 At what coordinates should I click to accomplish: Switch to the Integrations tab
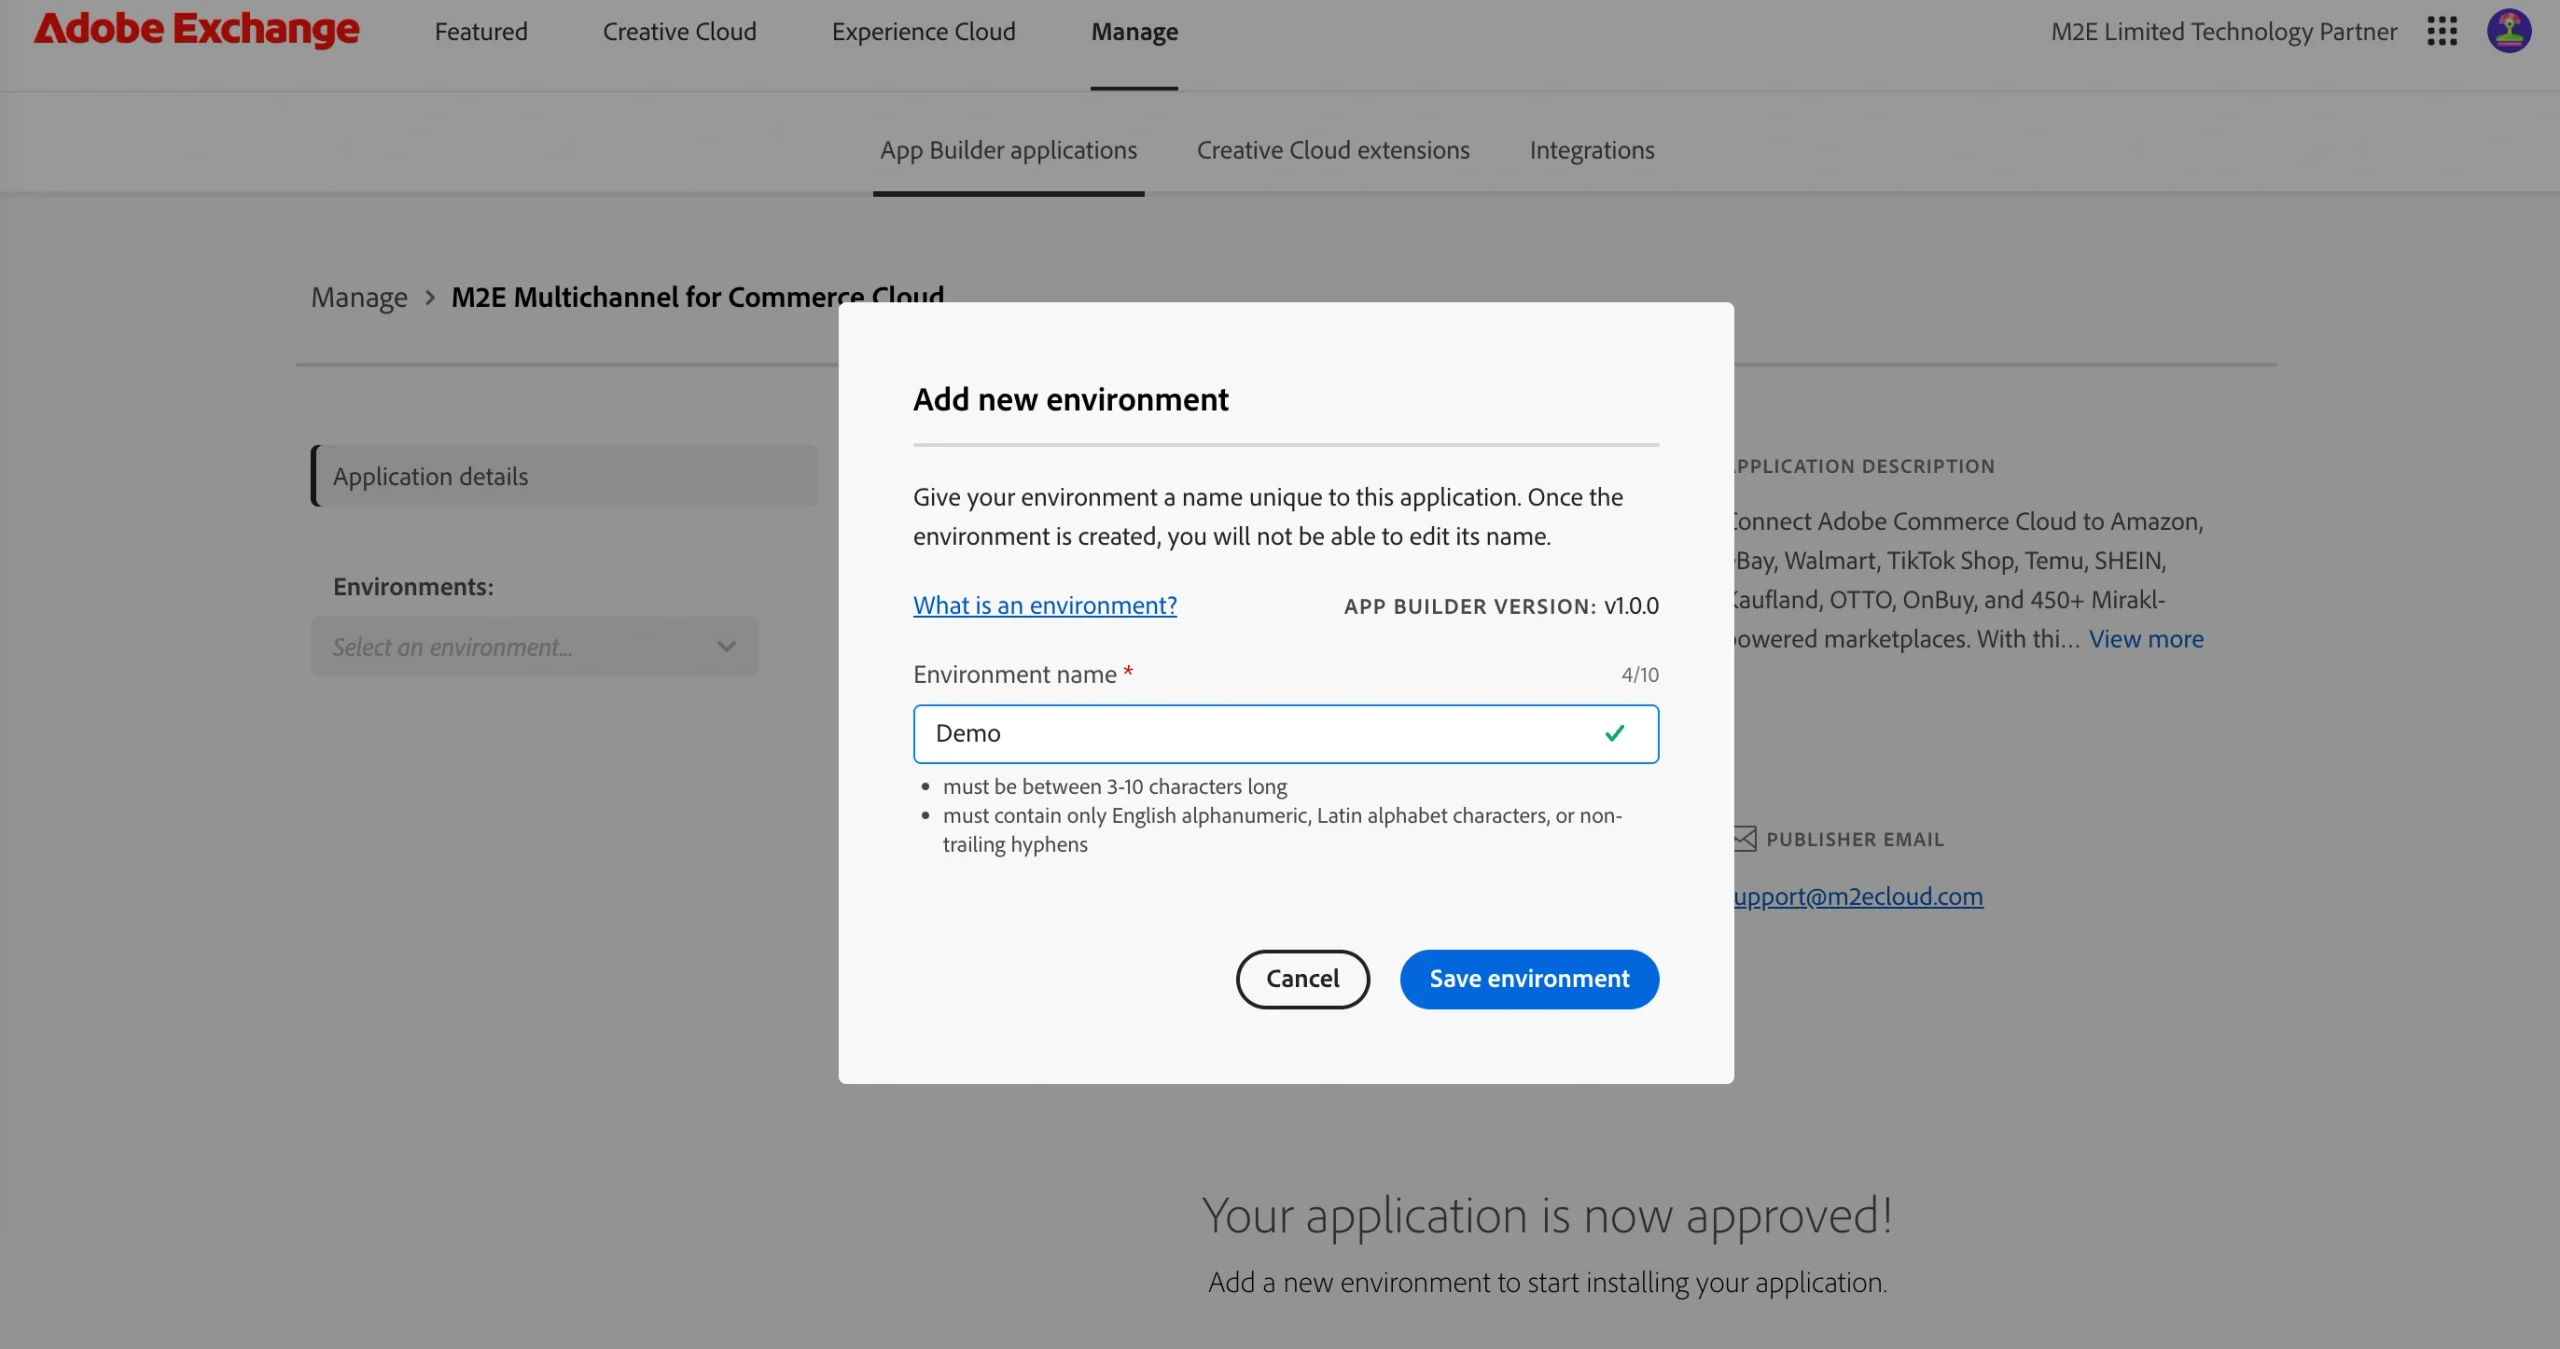point(1592,150)
